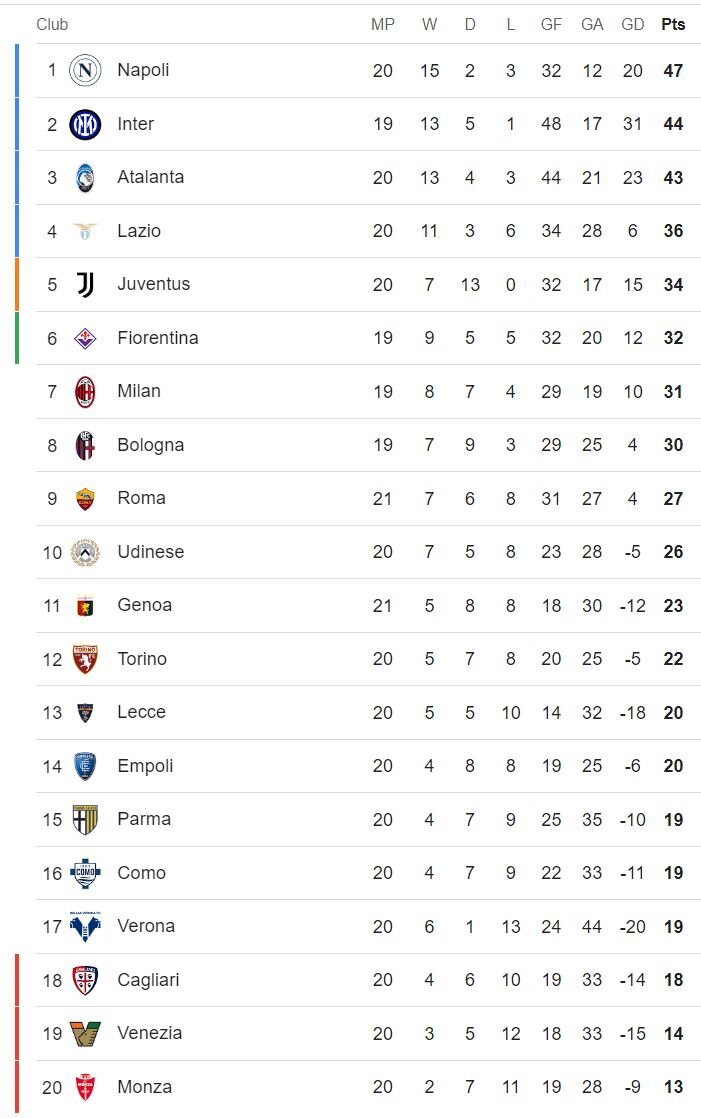
Task: Select the Como table row name
Action: click(x=141, y=873)
